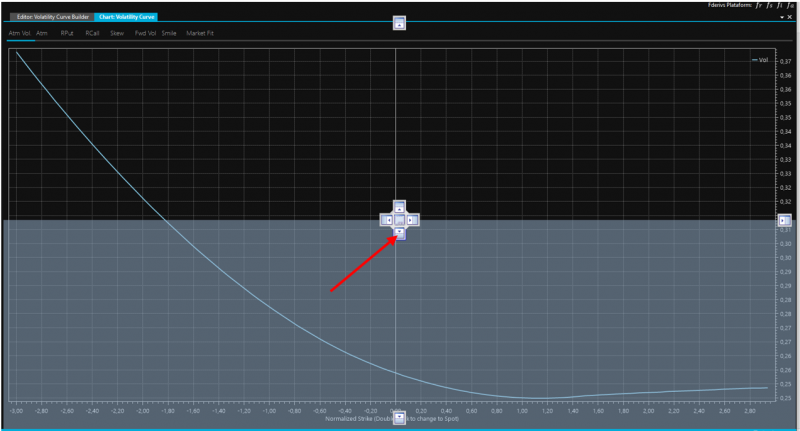Viewport: 800px width, 431px height.
Task: Select the Chart: Volatility Curve tab
Action: 125,18
